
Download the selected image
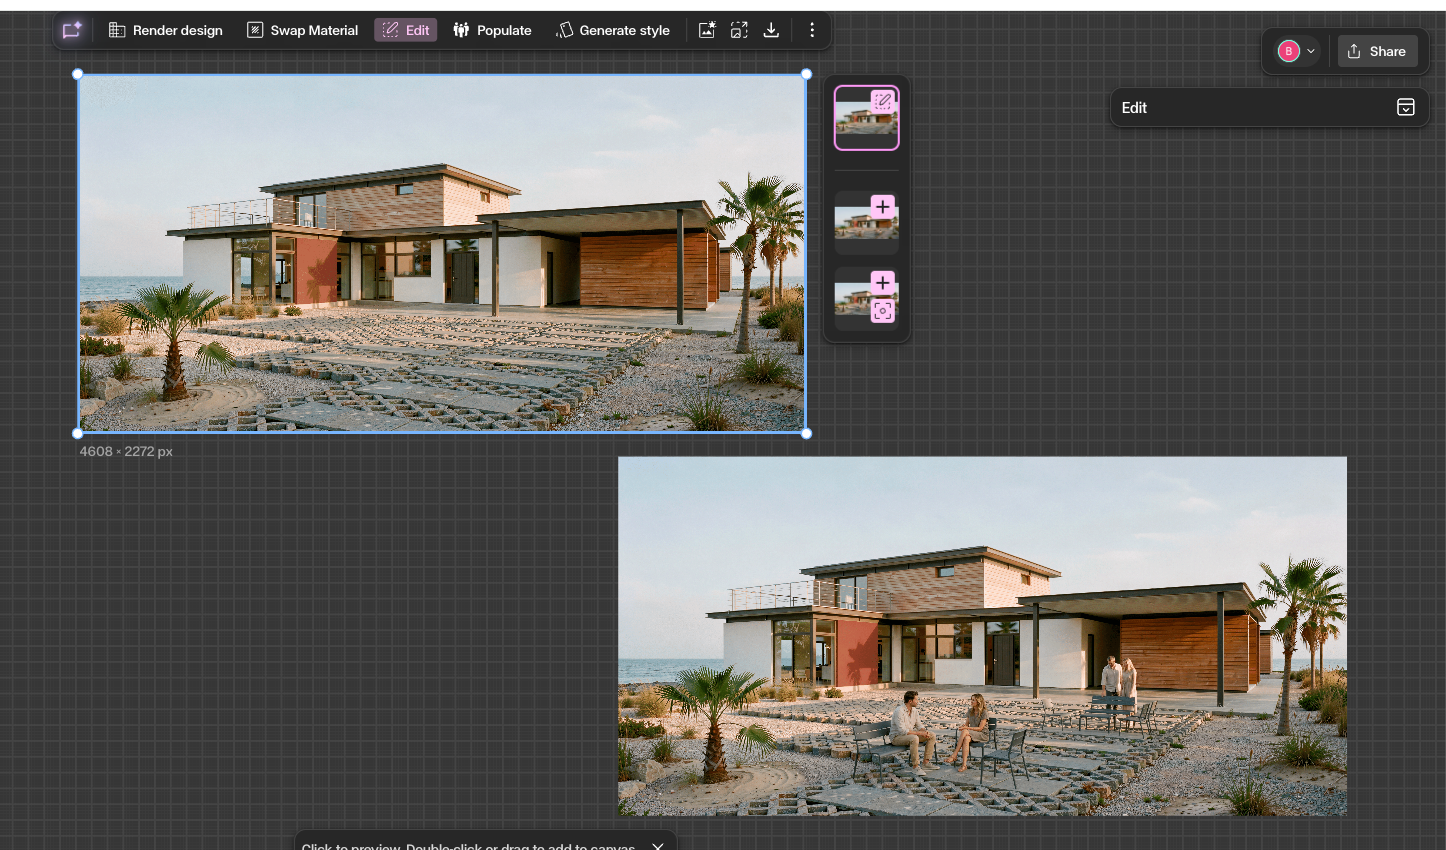click(x=771, y=30)
